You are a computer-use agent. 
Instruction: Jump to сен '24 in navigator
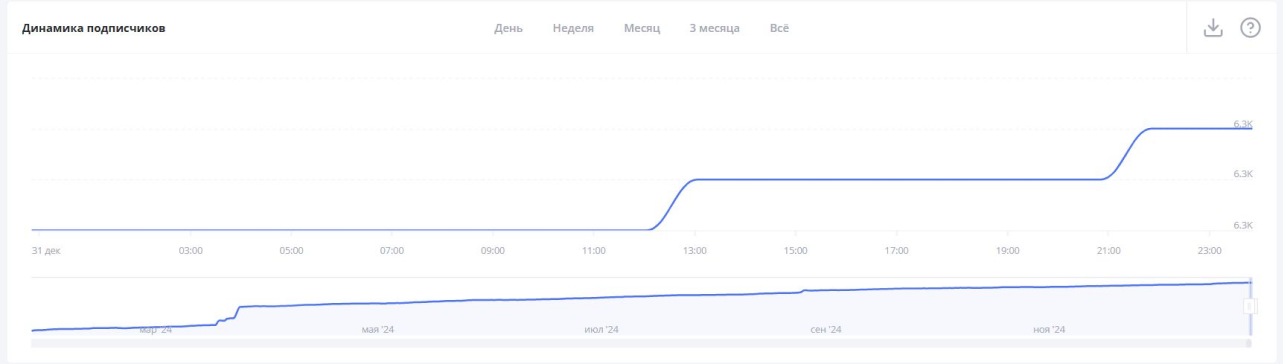coord(826,330)
